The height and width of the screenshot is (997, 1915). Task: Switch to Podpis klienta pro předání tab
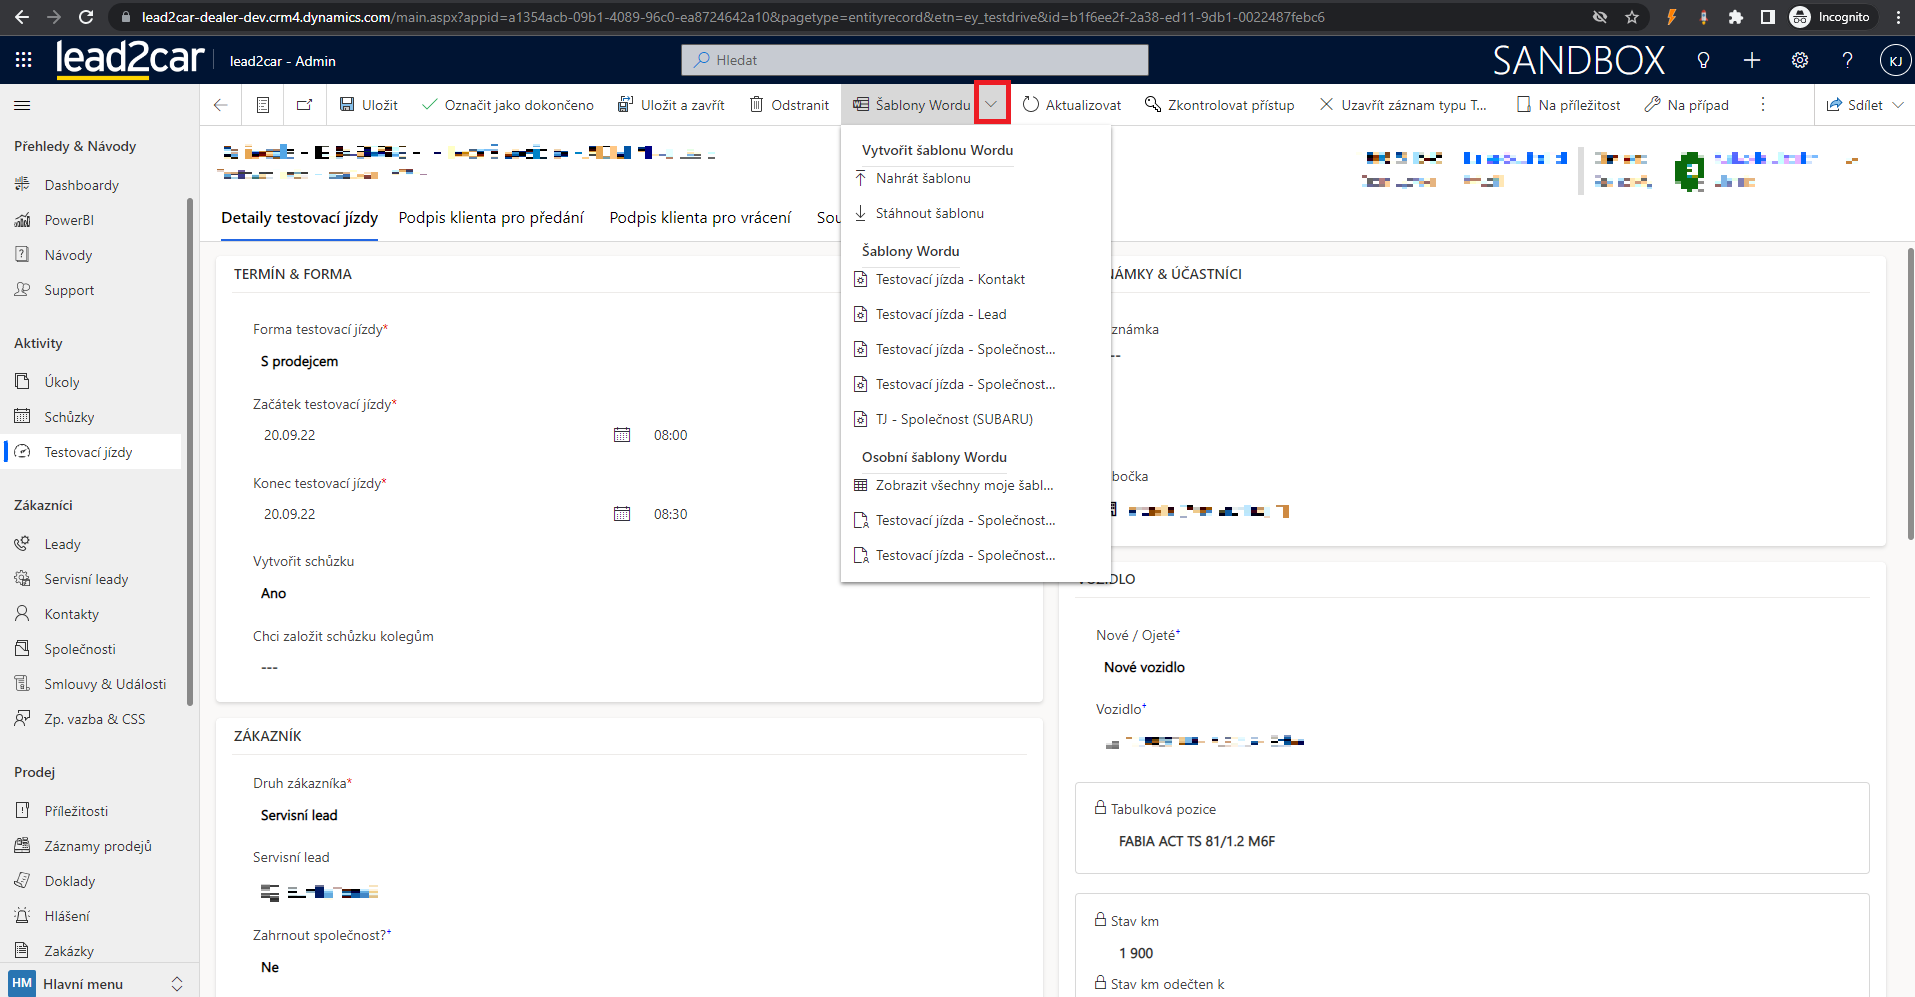pyautogui.click(x=491, y=218)
